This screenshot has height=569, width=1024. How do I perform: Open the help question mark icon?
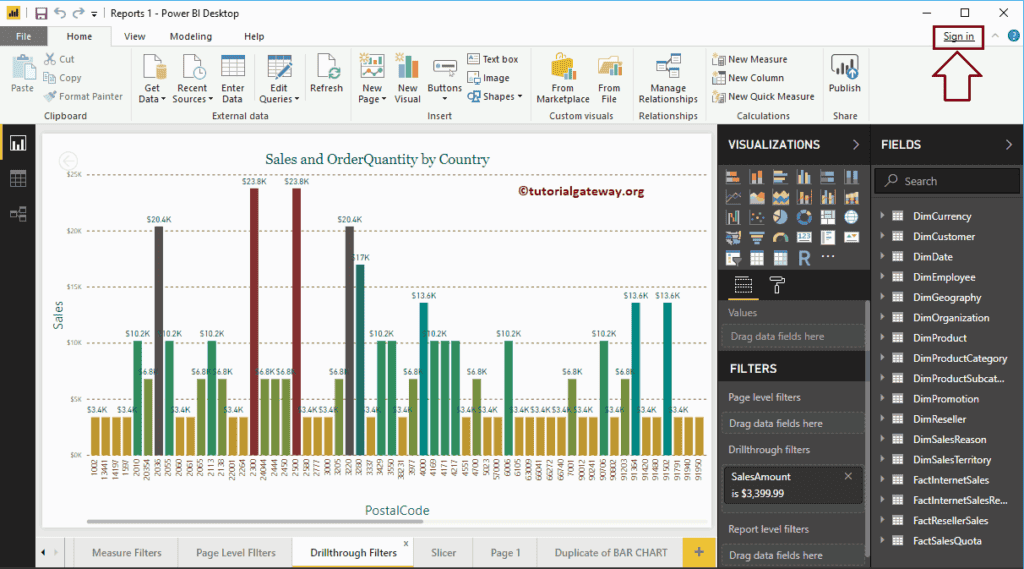pyautogui.click(x=1014, y=36)
